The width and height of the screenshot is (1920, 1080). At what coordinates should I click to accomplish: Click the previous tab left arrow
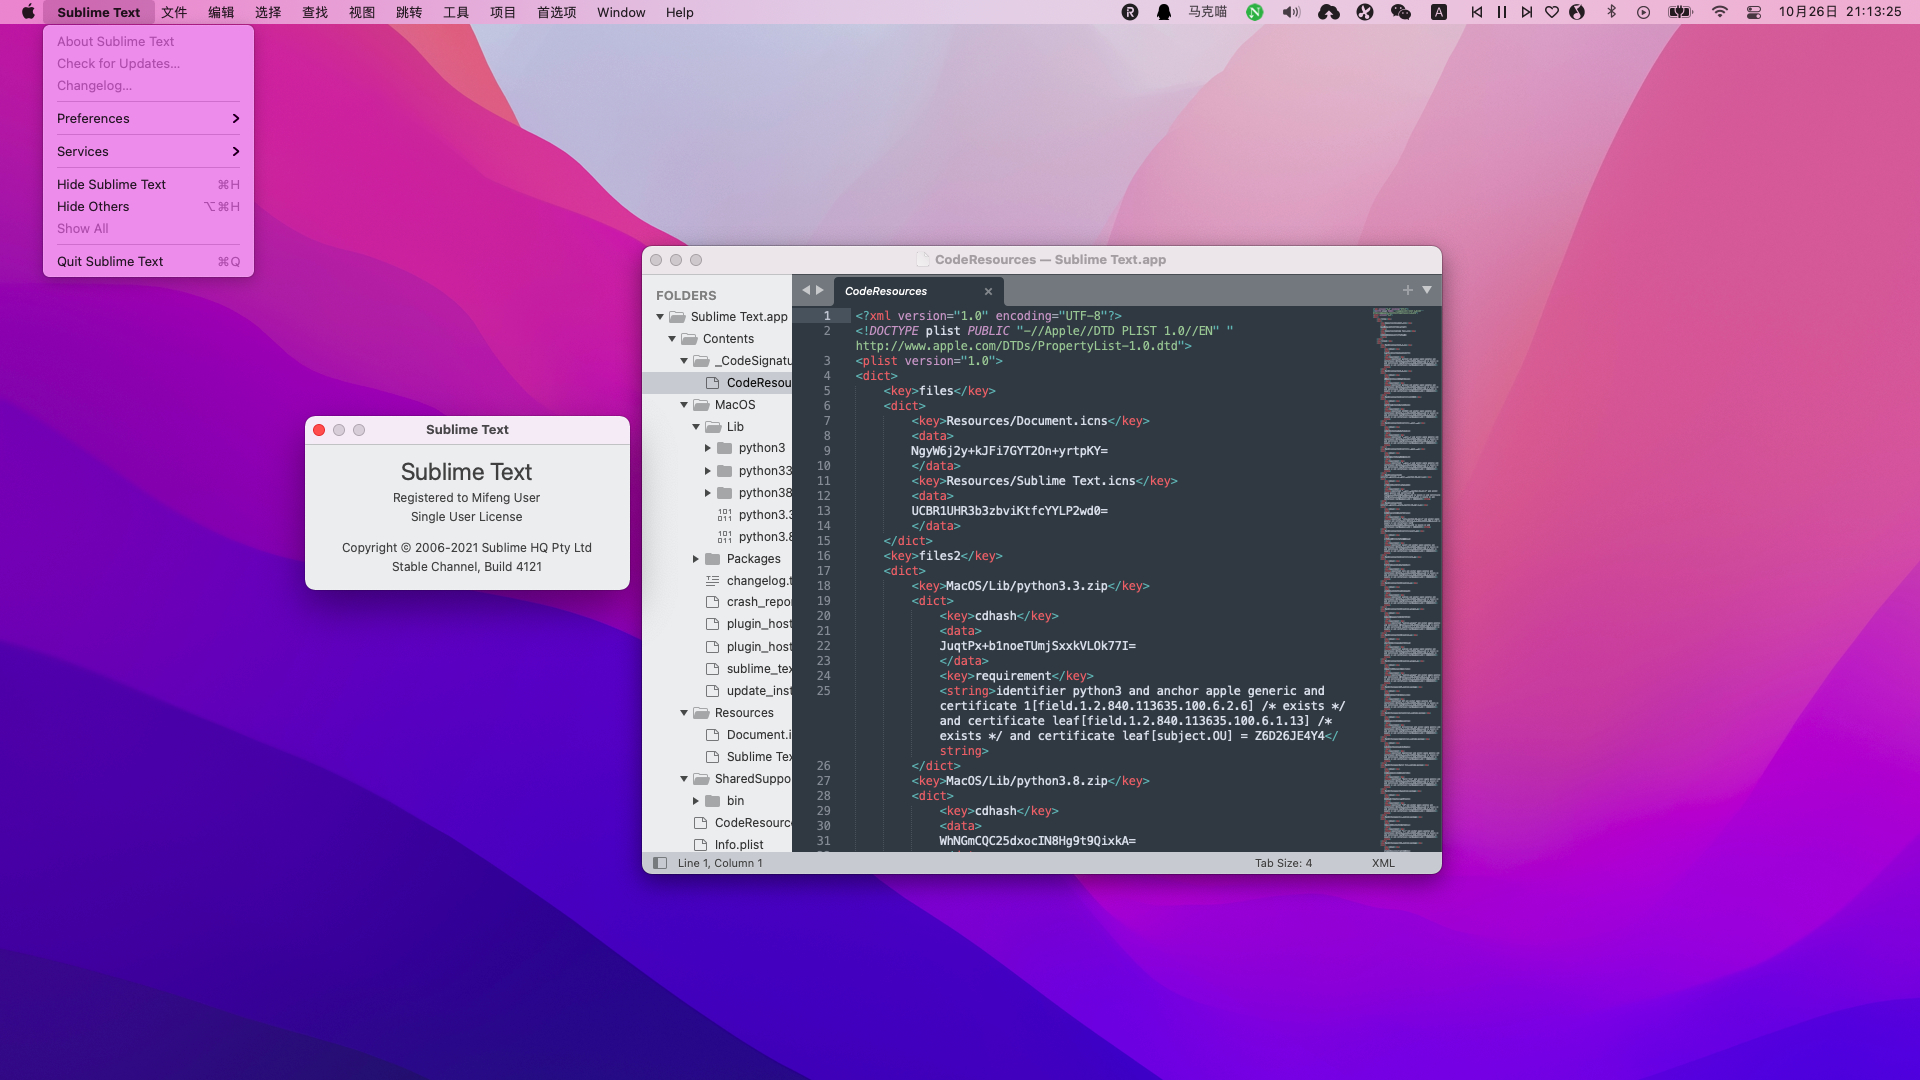806,290
